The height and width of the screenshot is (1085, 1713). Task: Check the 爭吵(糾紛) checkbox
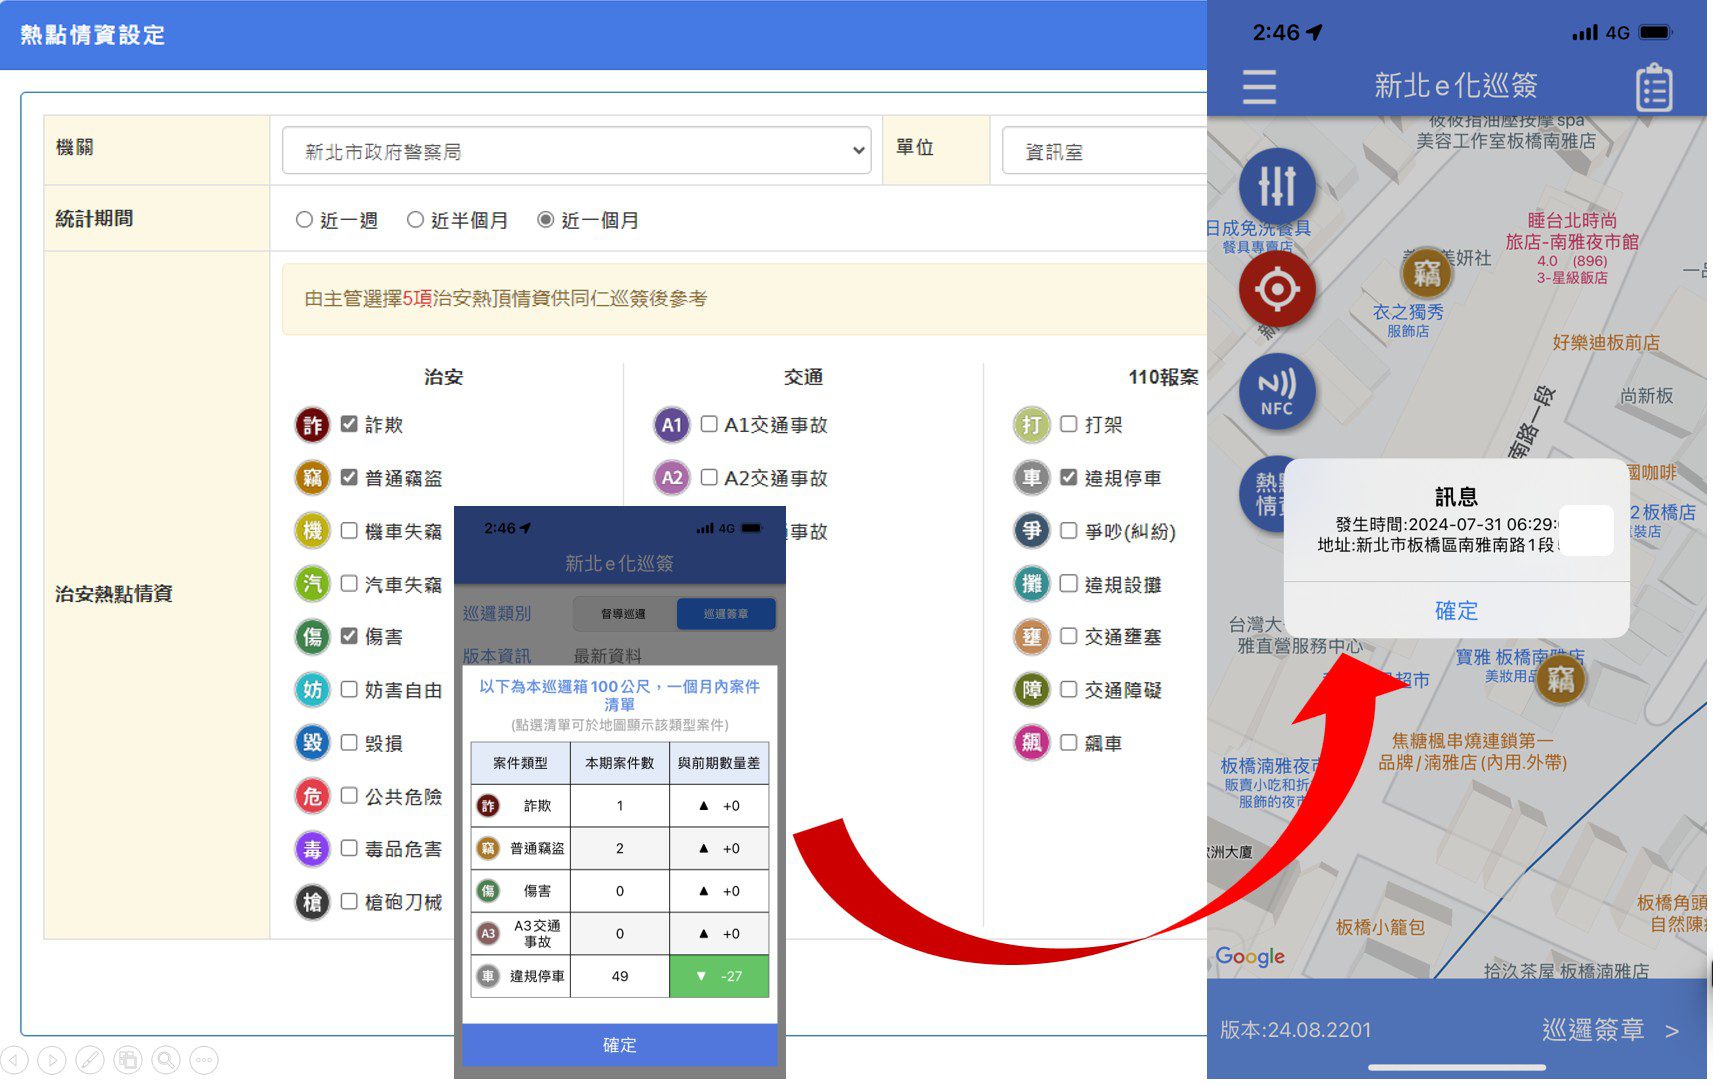point(1069,530)
